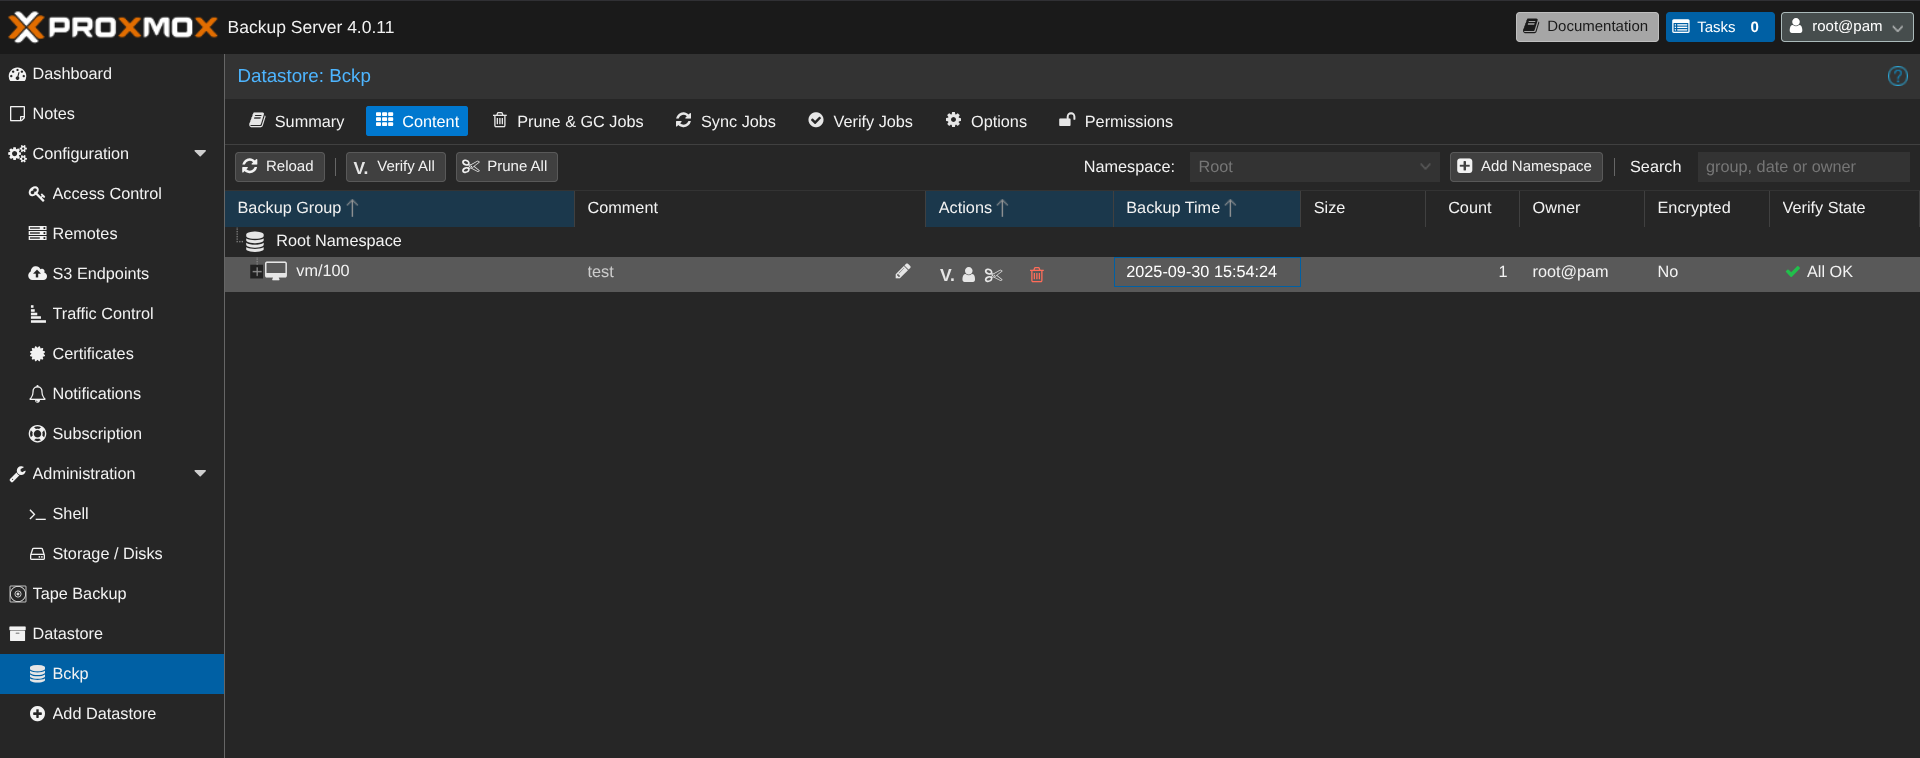Click the verify icon in vm/100 row
The height and width of the screenshot is (758, 1920).
(946, 275)
